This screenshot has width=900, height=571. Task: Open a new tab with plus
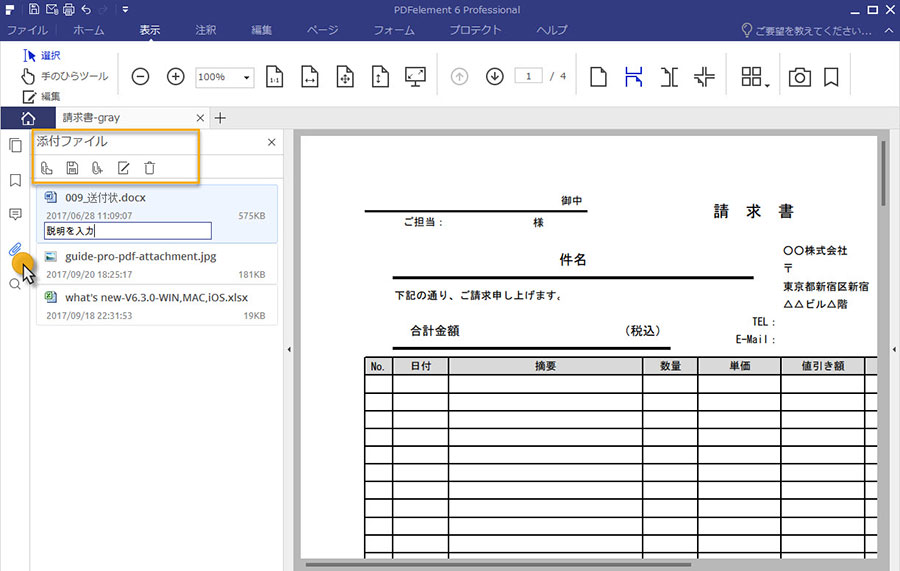(220, 118)
